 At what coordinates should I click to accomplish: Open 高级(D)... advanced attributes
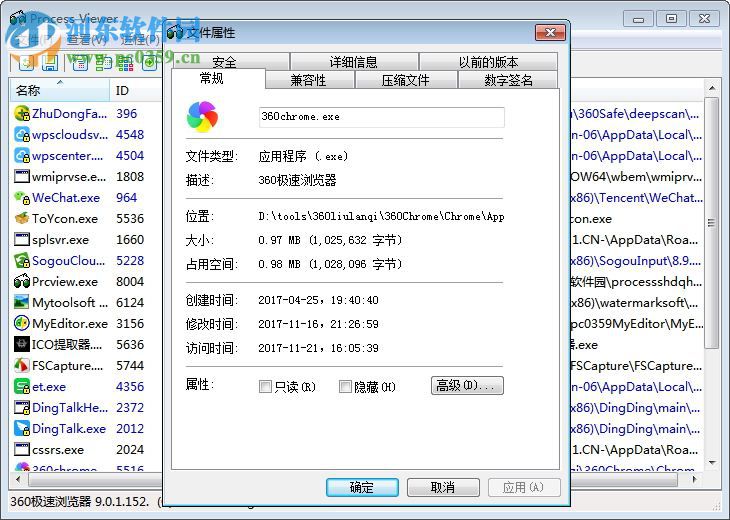467,385
